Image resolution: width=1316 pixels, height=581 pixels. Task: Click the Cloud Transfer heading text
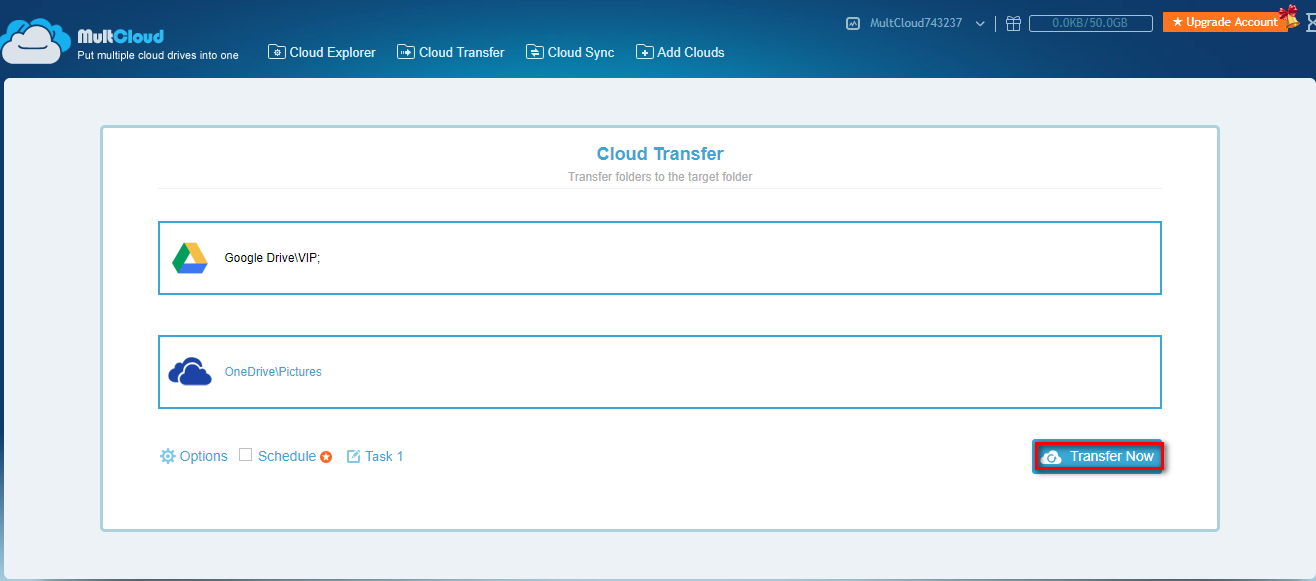point(660,154)
